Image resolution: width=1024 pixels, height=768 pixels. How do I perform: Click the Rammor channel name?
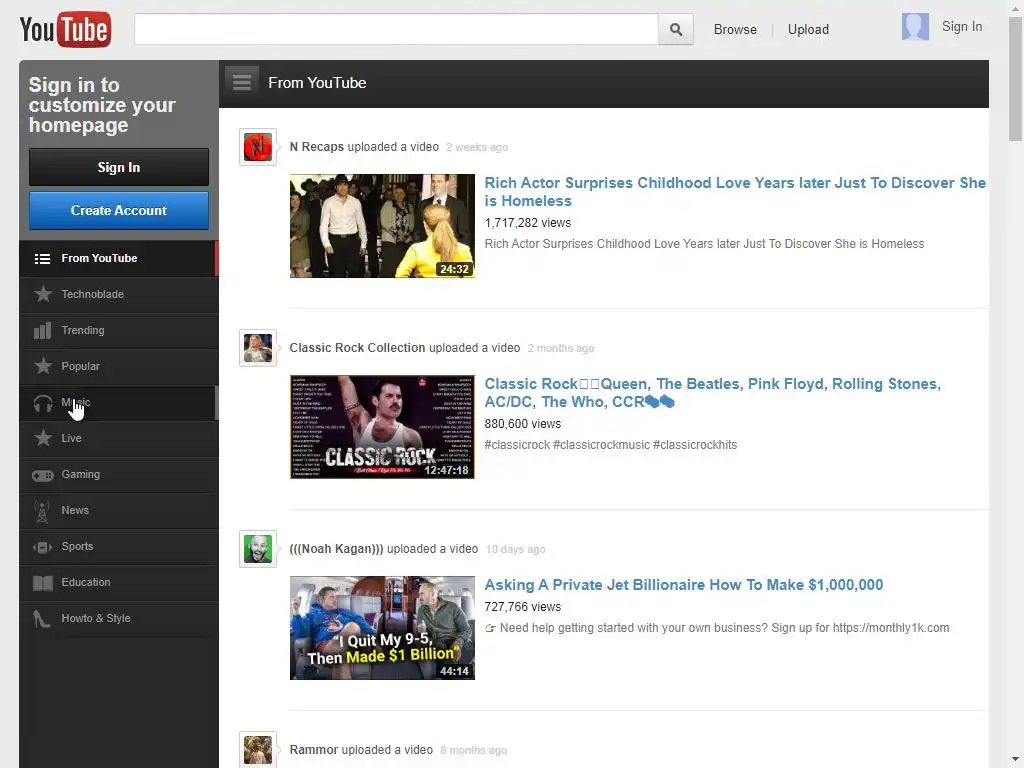313,750
